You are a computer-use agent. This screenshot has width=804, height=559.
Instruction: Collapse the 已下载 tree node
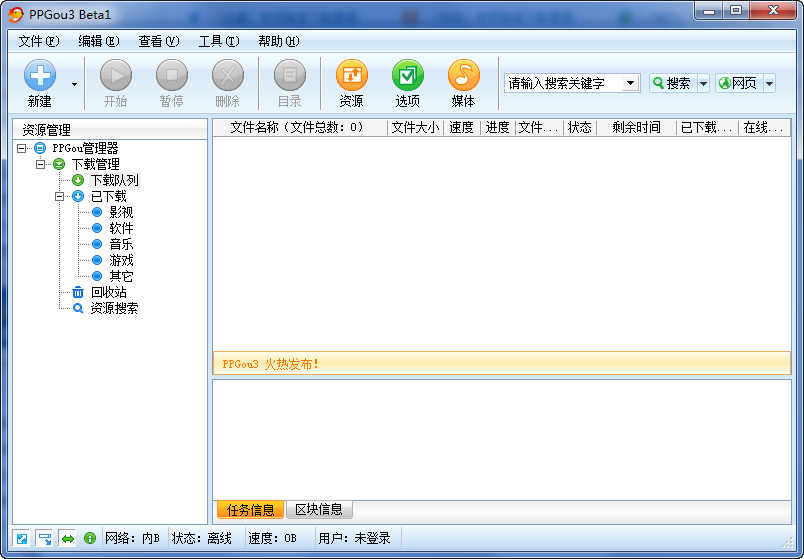tap(59, 196)
